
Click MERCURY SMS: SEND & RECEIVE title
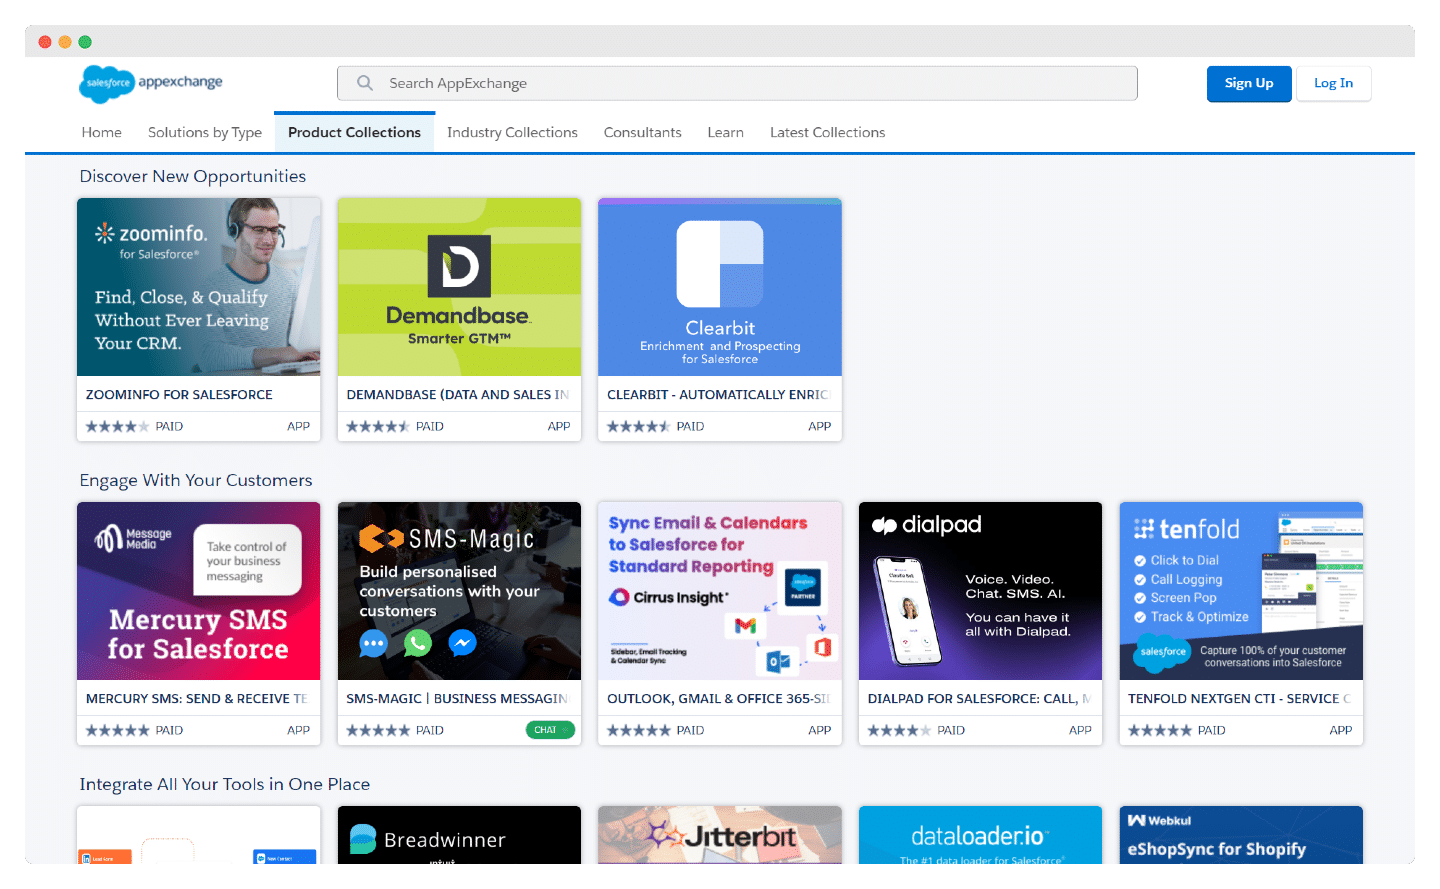pos(197,699)
